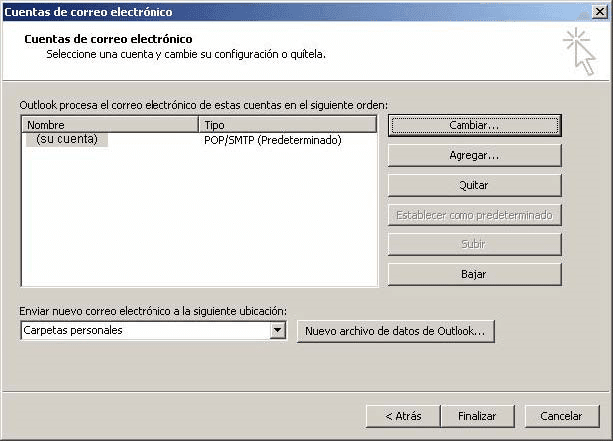The image size is (613, 441).
Task: Select the (su cuenta) account row
Action: click(67, 140)
